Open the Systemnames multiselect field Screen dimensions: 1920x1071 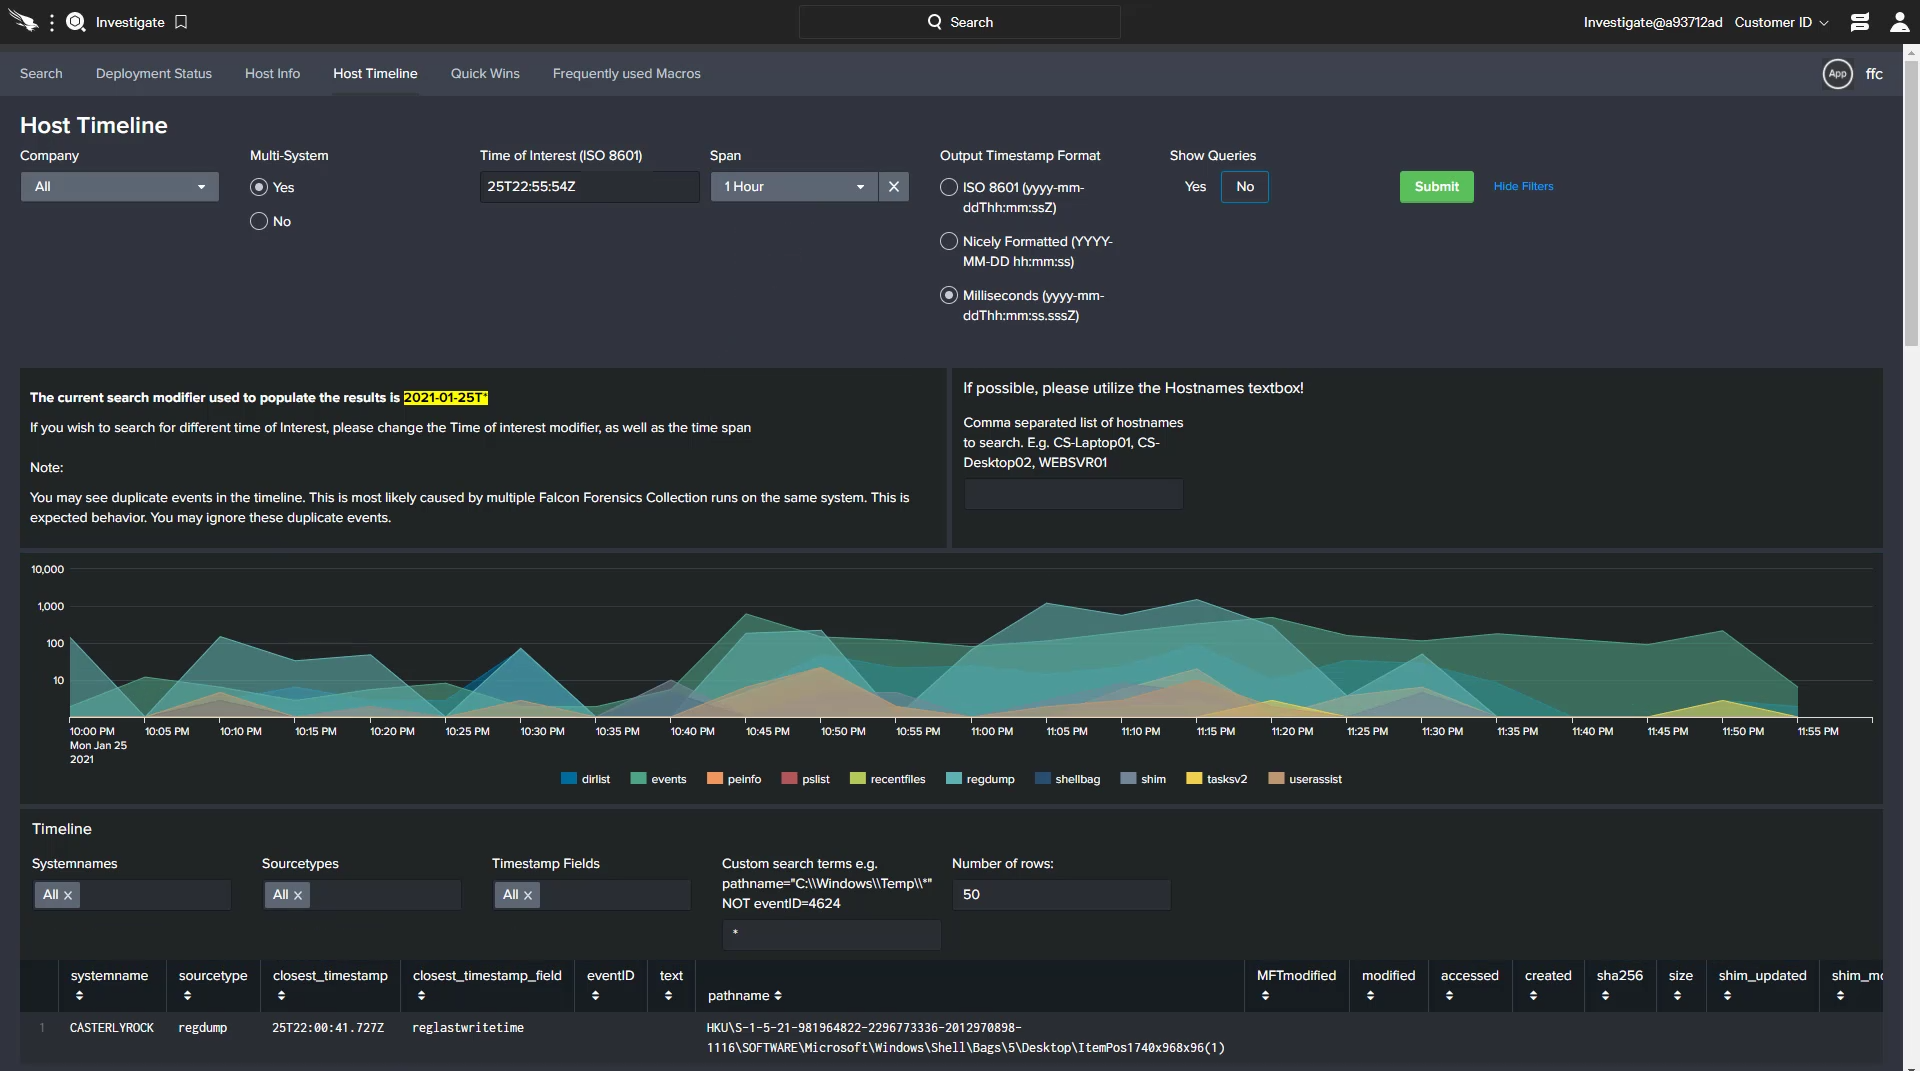(131, 895)
